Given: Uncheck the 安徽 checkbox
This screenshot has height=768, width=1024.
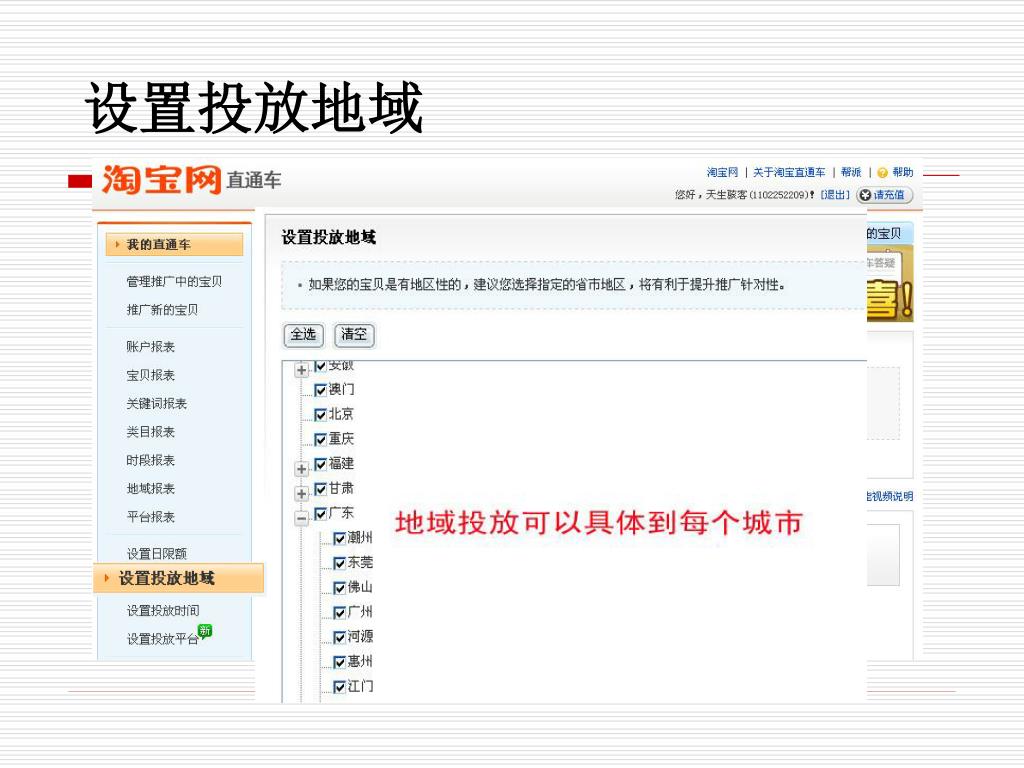Looking at the screenshot, I should (x=320, y=366).
